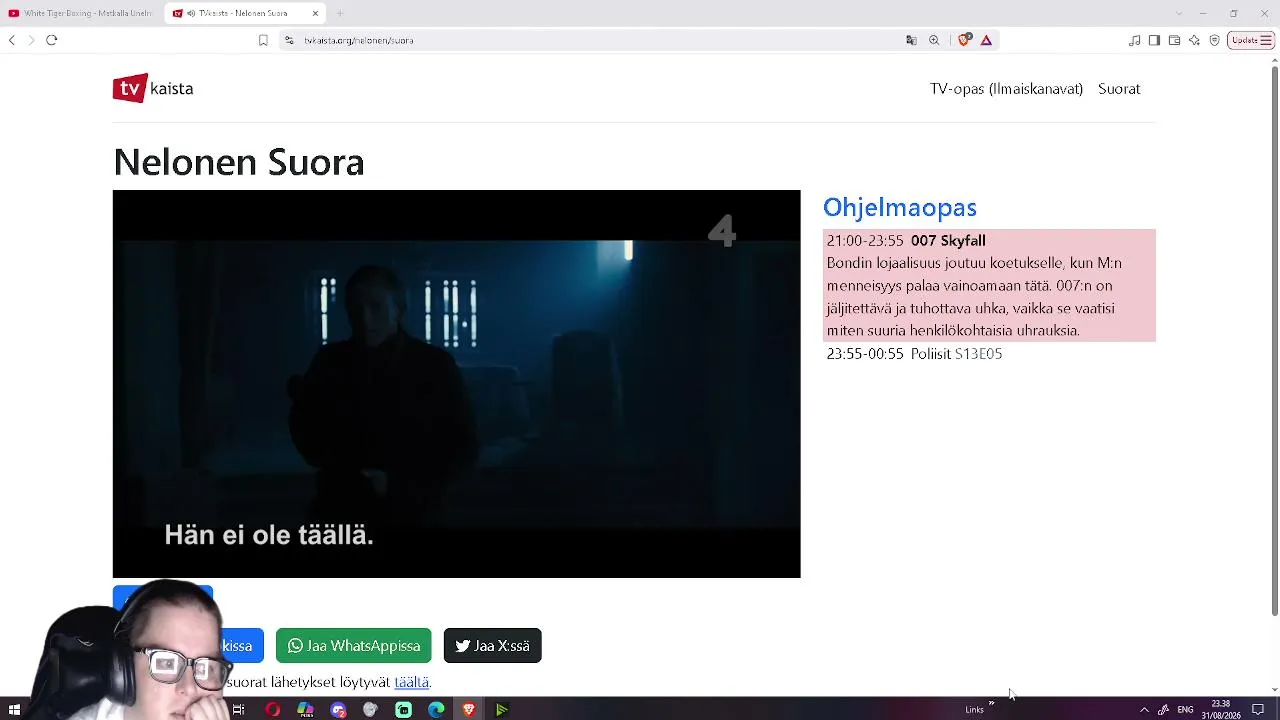Open TV-opas (Ilmaiskanavat) menu link
The width and height of the screenshot is (1280, 720).
pos(1006,89)
